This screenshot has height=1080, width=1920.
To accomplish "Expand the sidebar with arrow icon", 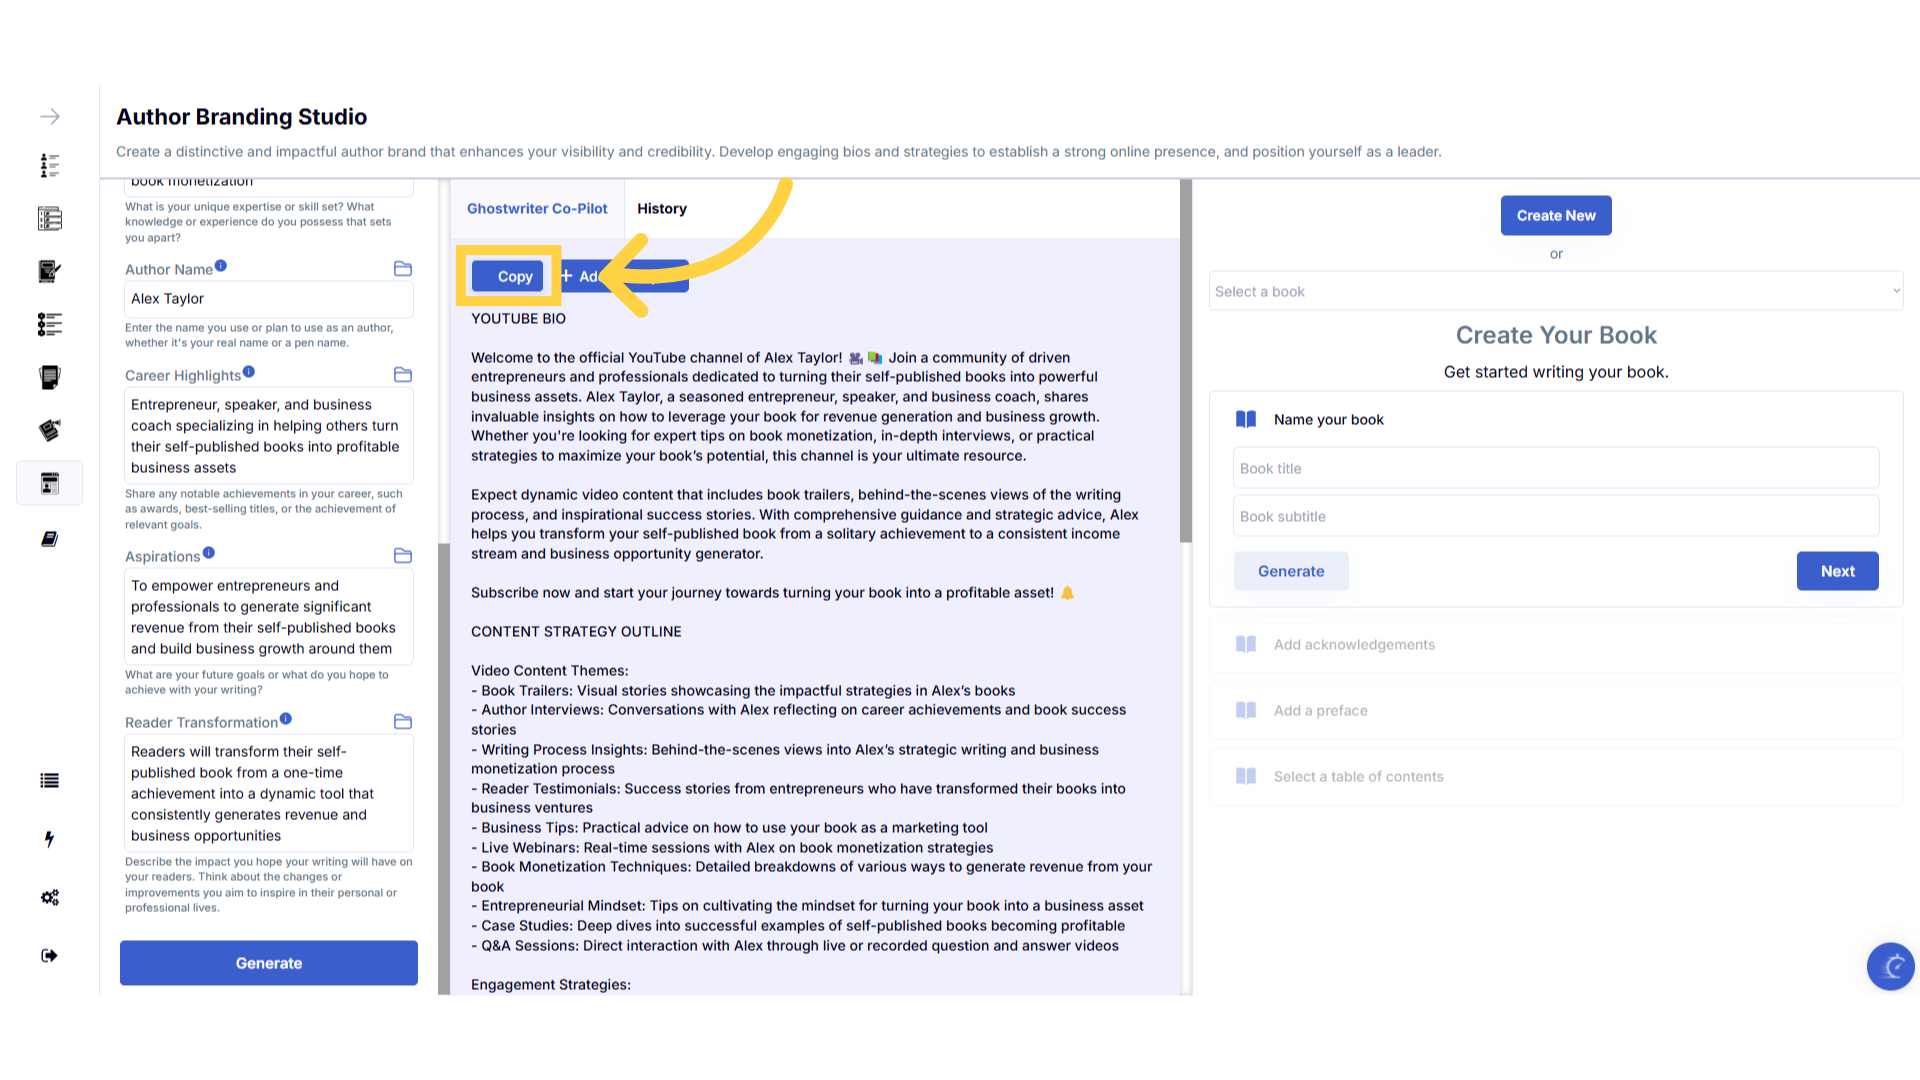I will 49,117.
